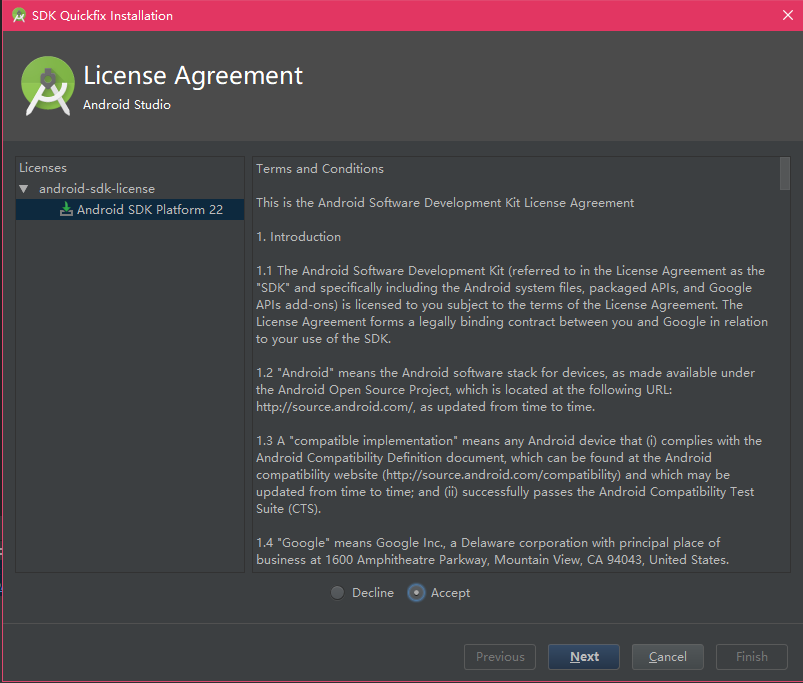The height and width of the screenshot is (683, 803).
Task: Click the Accept label text
Action: pyautogui.click(x=450, y=593)
